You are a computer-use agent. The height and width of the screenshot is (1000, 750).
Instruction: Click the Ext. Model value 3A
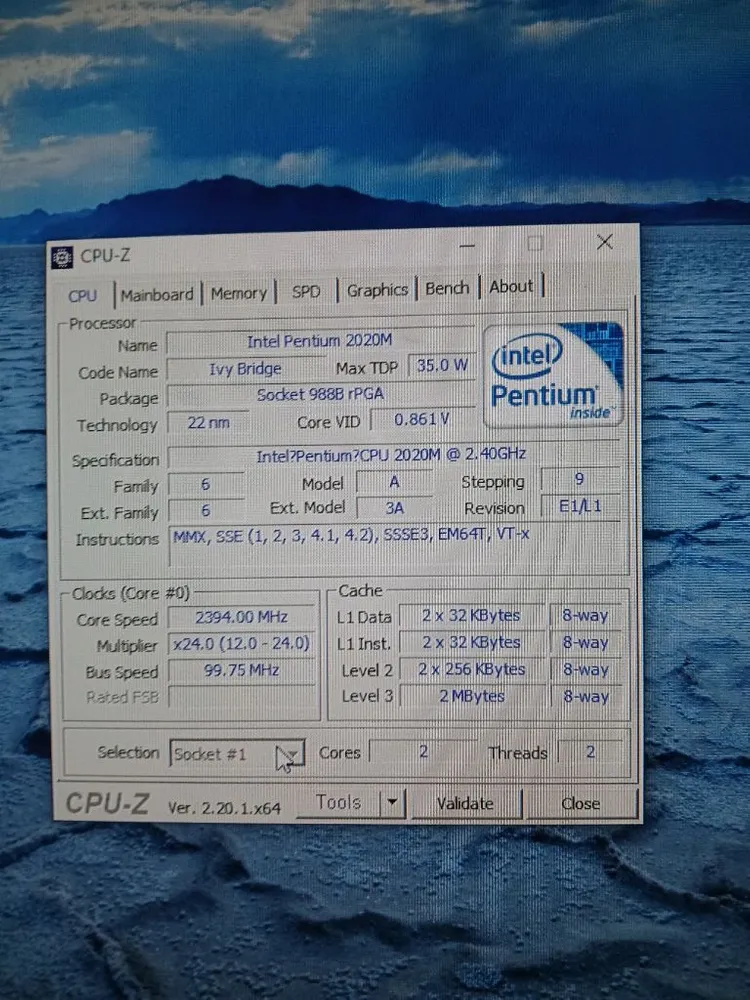394,508
